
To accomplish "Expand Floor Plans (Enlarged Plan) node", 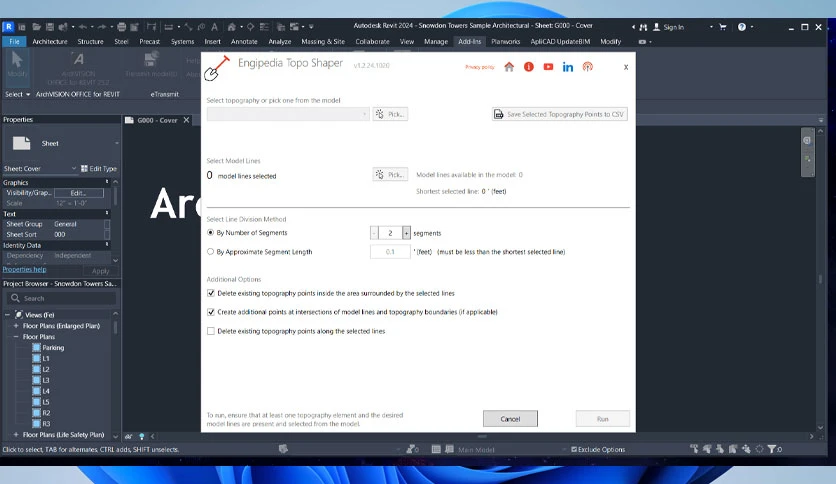I will (16, 326).
